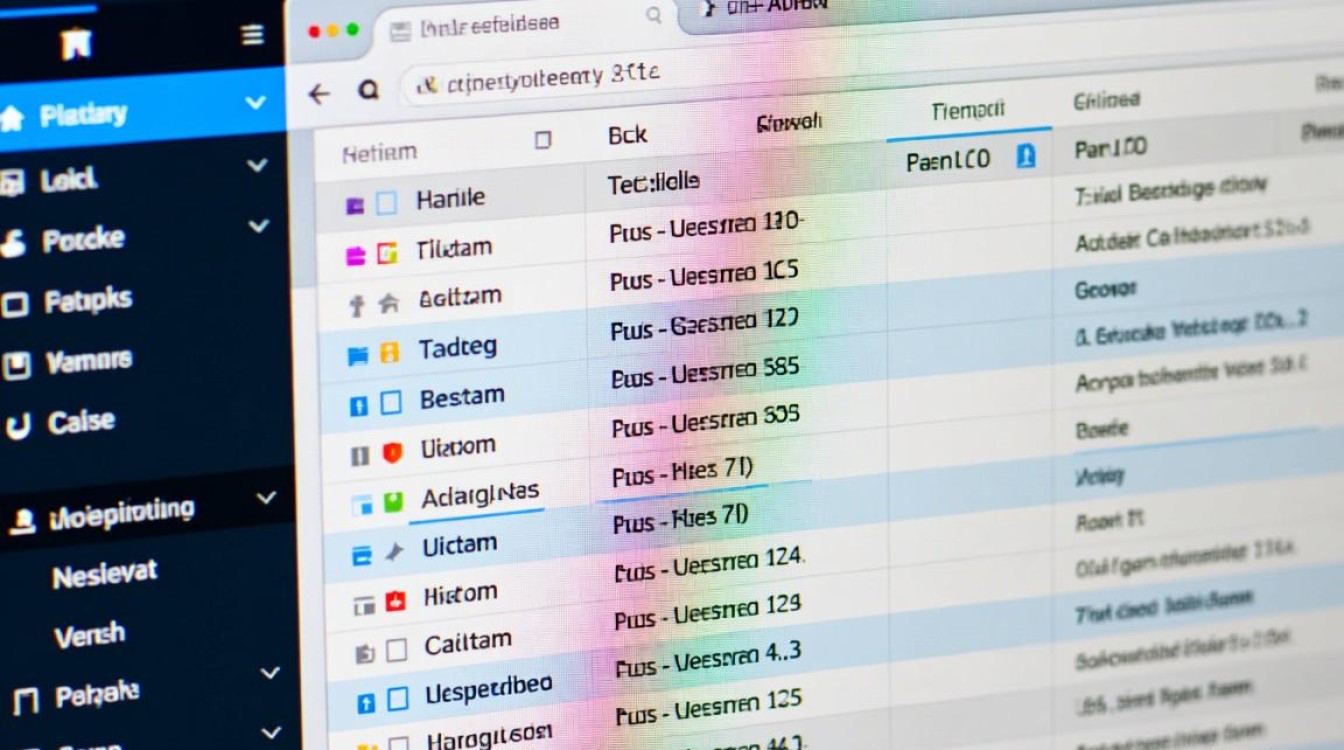Tick the header checkbox next to Bck

pos(543,140)
